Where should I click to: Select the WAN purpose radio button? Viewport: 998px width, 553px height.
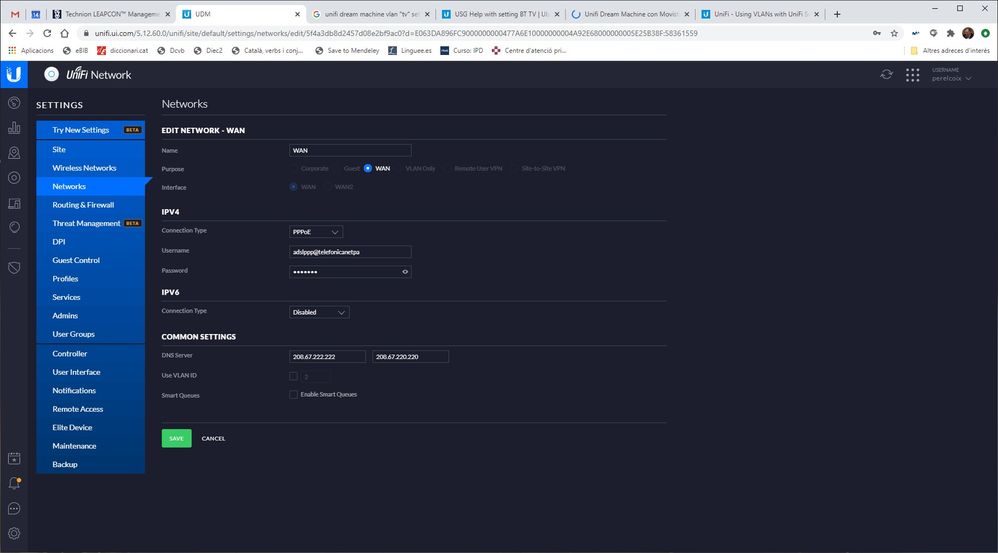pos(368,169)
